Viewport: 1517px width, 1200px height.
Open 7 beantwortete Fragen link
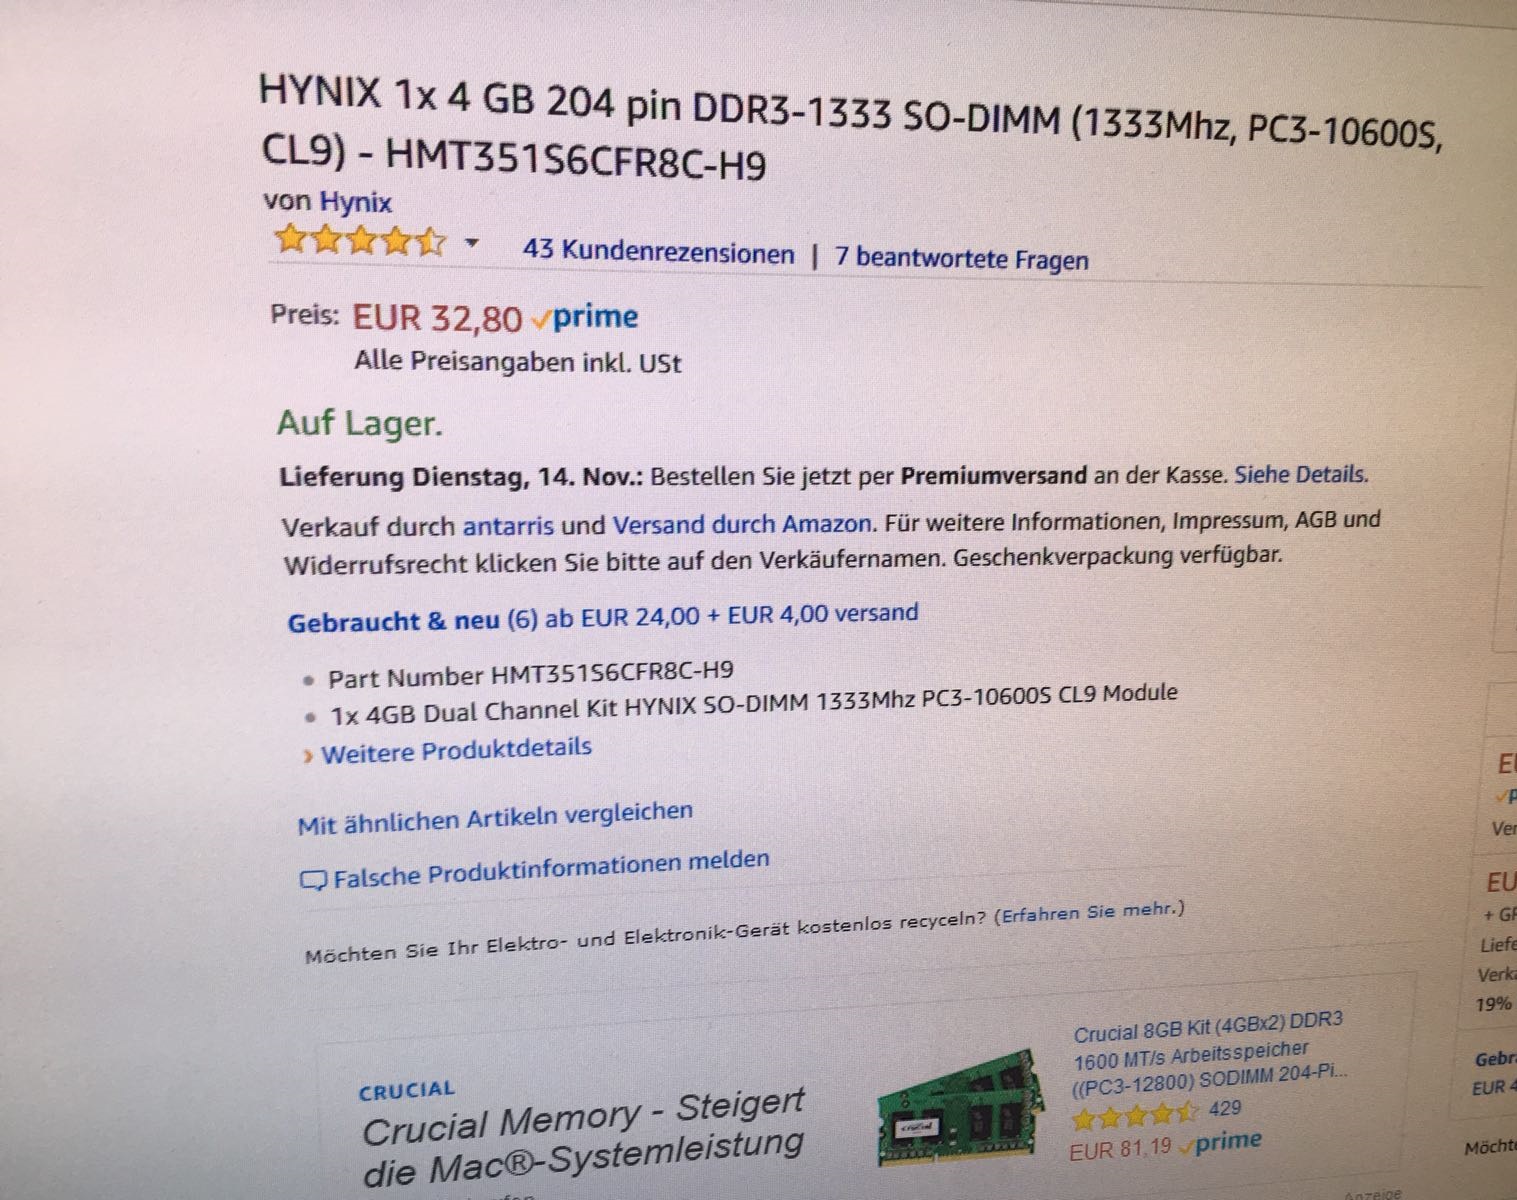pyautogui.click(x=962, y=259)
